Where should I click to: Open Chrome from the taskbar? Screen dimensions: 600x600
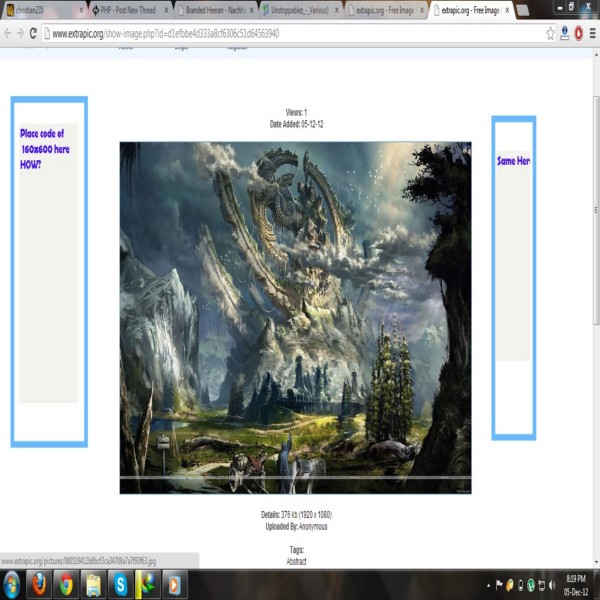point(66,584)
